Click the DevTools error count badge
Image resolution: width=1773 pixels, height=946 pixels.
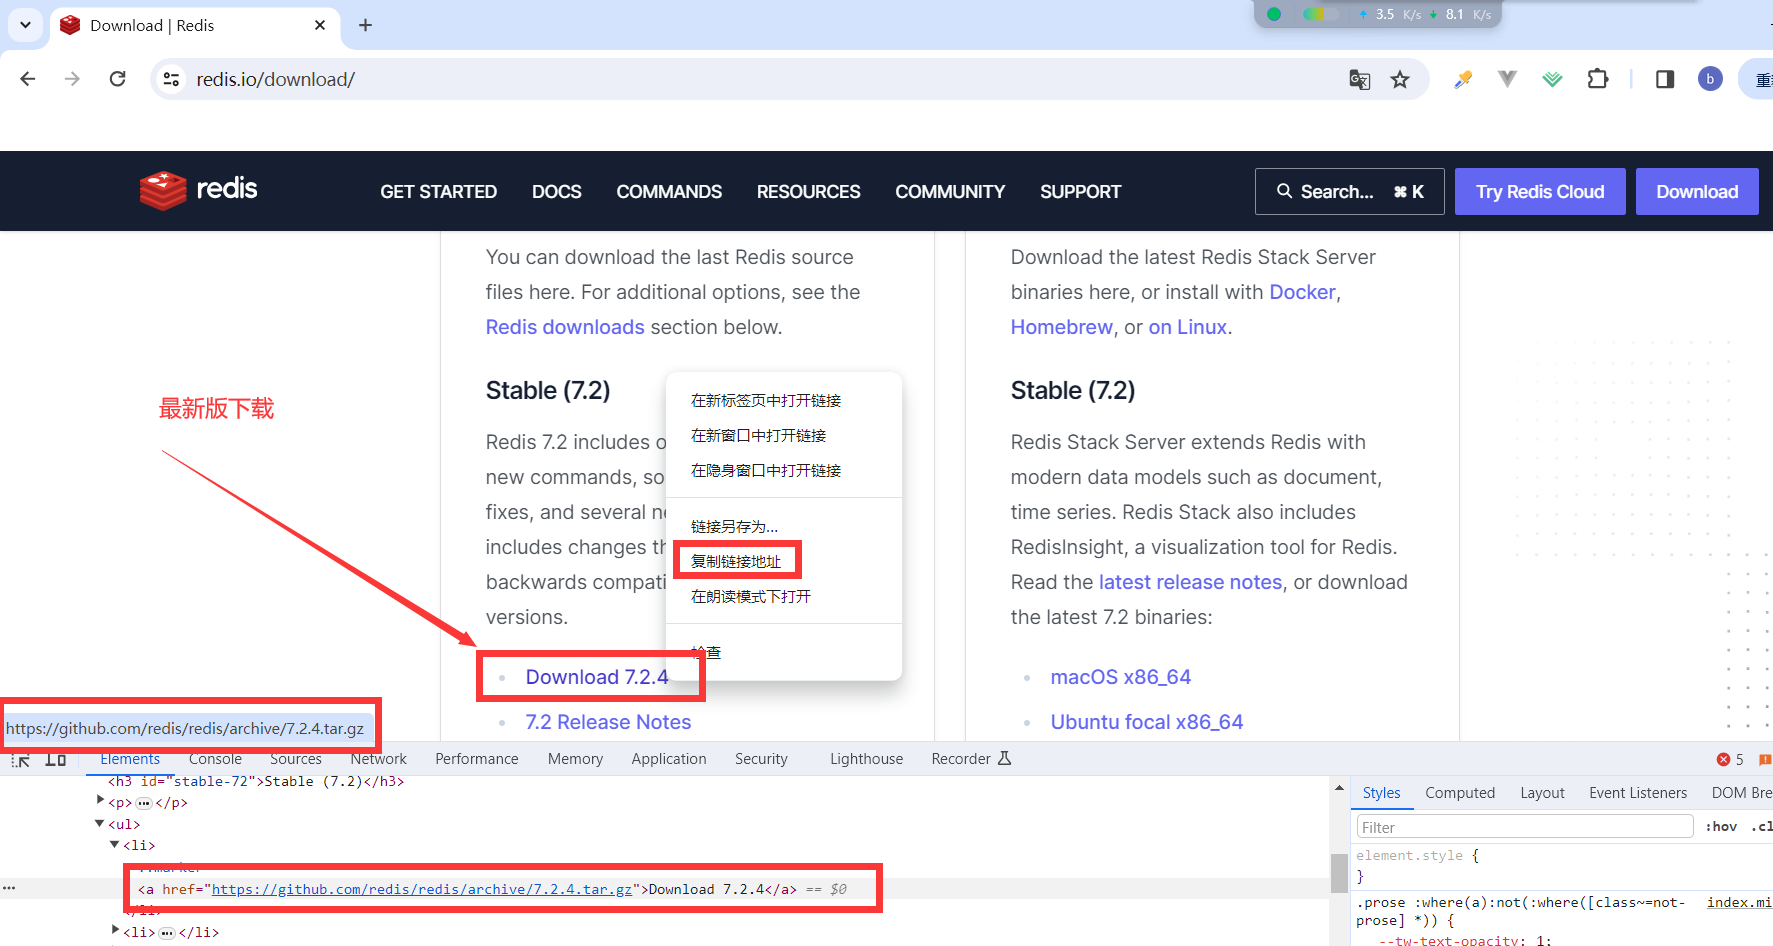point(1730,760)
